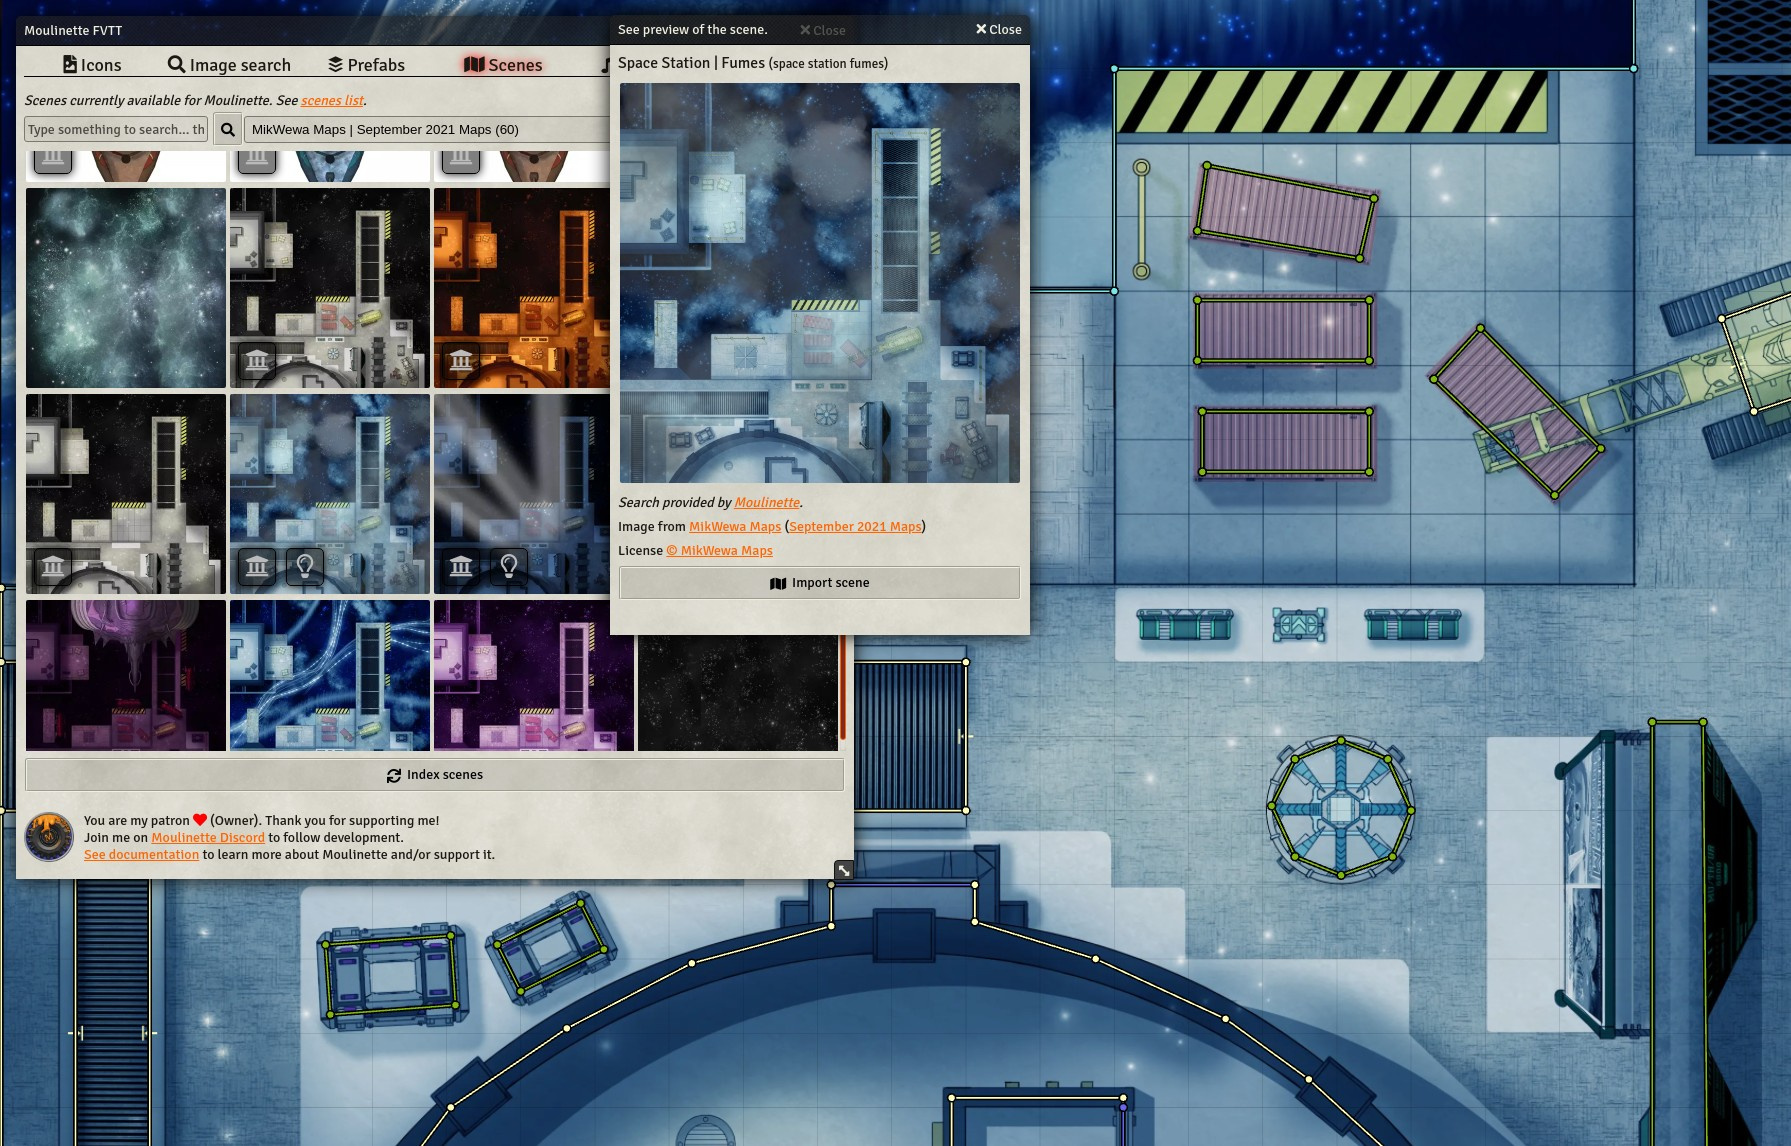The width and height of the screenshot is (1791, 1146).
Task: Click the institution icon on the orange station thumbnail
Action: tap(461, 361)
